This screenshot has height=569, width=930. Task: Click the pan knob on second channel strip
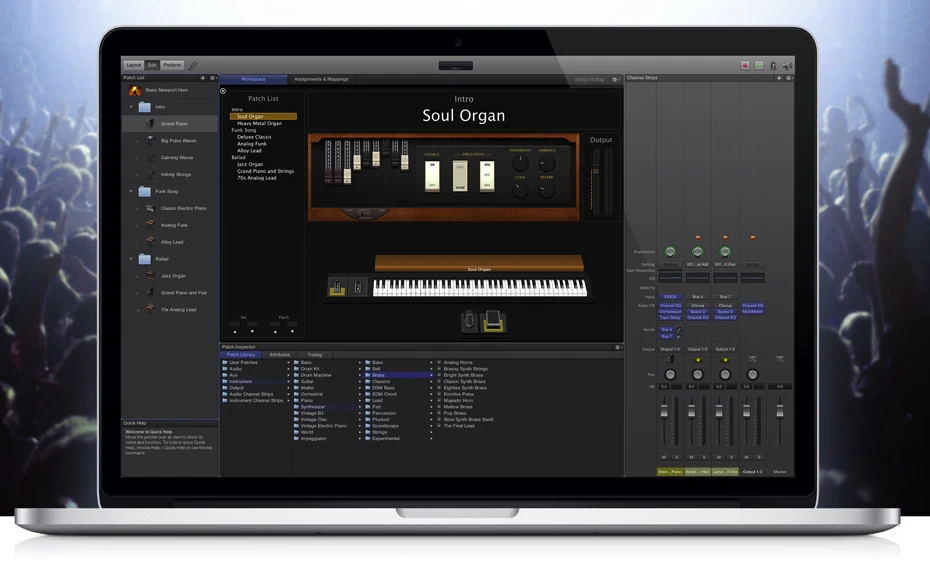[698, 374]
